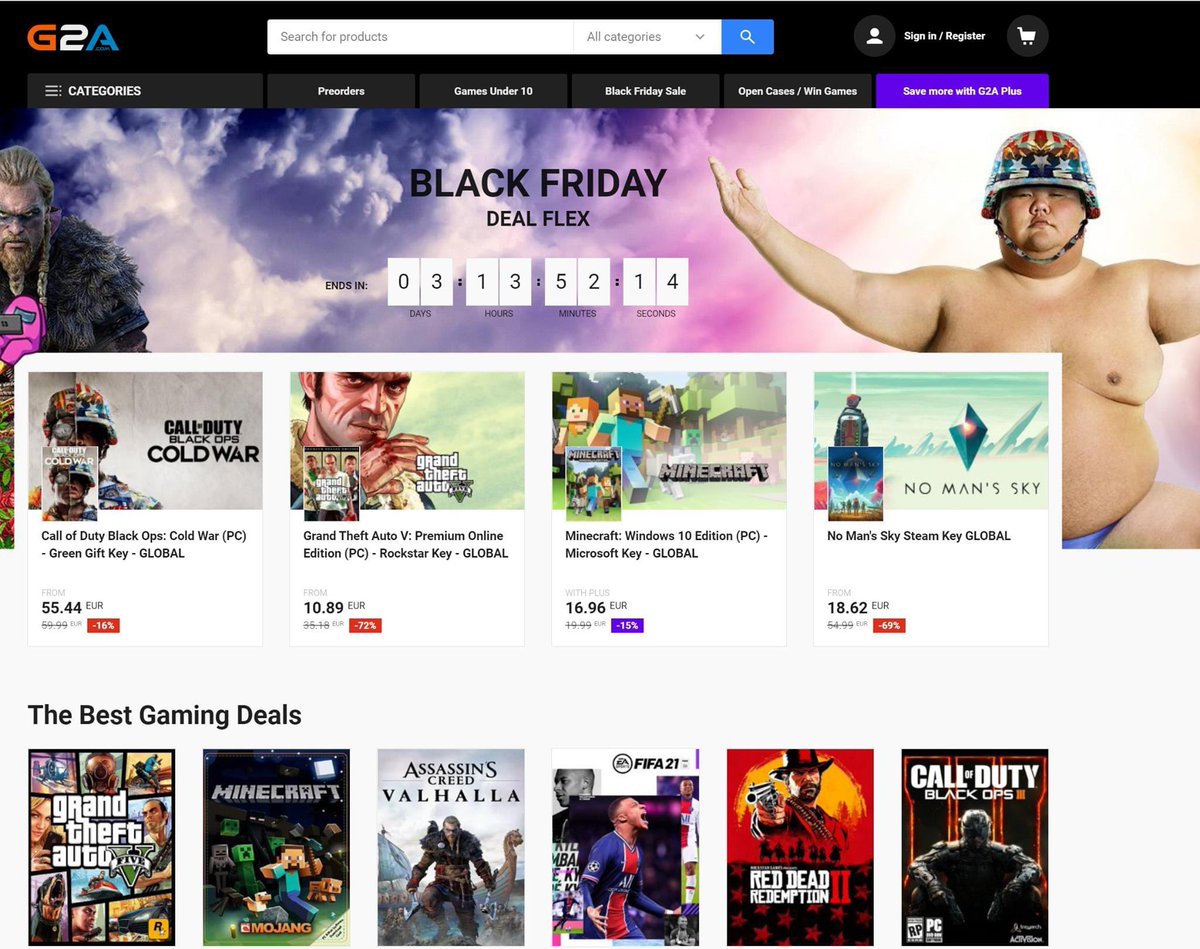The height and width of the screenshot is (949, 1200).
Task: Expand the All categories dropdown
Action: click(647, 37)
